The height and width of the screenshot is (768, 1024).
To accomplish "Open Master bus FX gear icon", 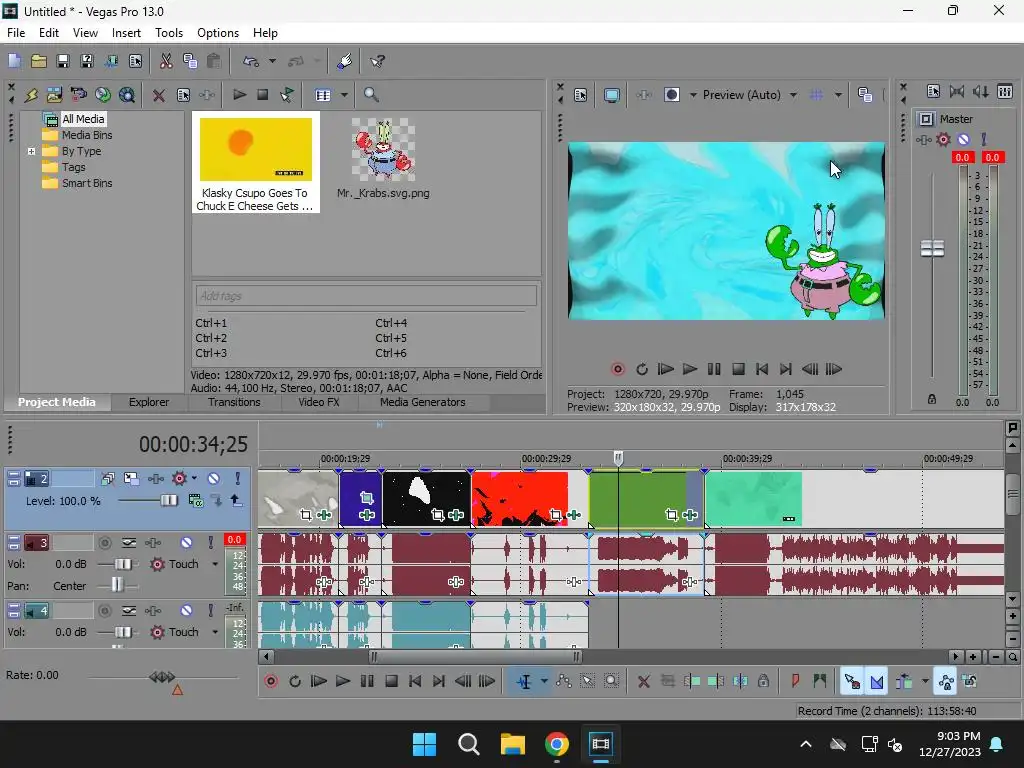I will point(943,139).
